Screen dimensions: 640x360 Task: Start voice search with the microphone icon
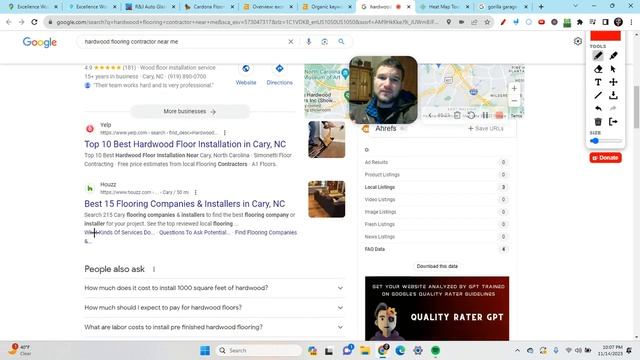point(309,42)
